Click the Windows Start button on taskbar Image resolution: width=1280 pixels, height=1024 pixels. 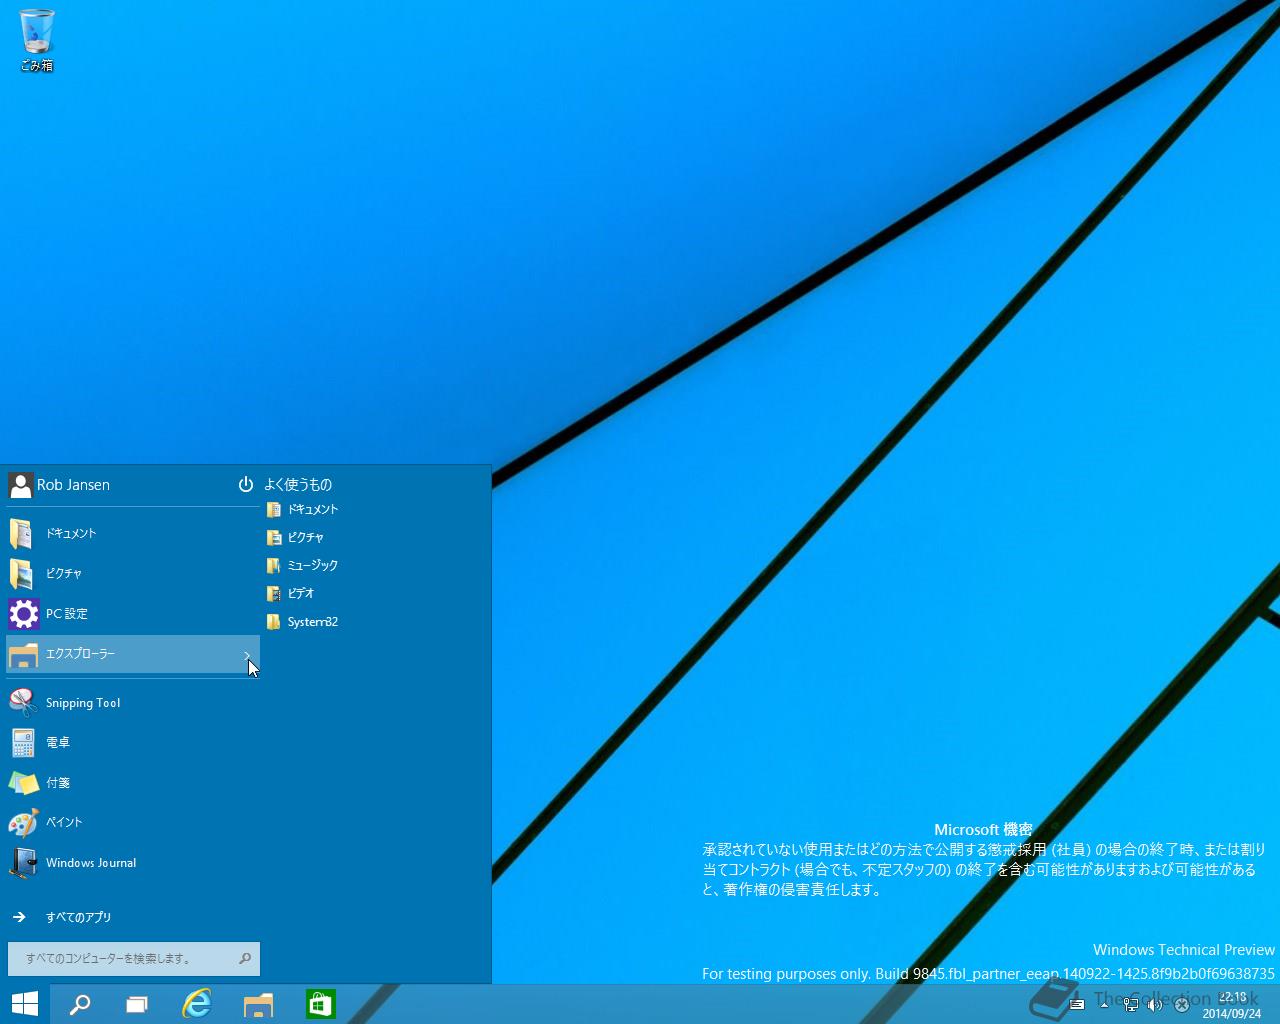[x=24, y=1004]
